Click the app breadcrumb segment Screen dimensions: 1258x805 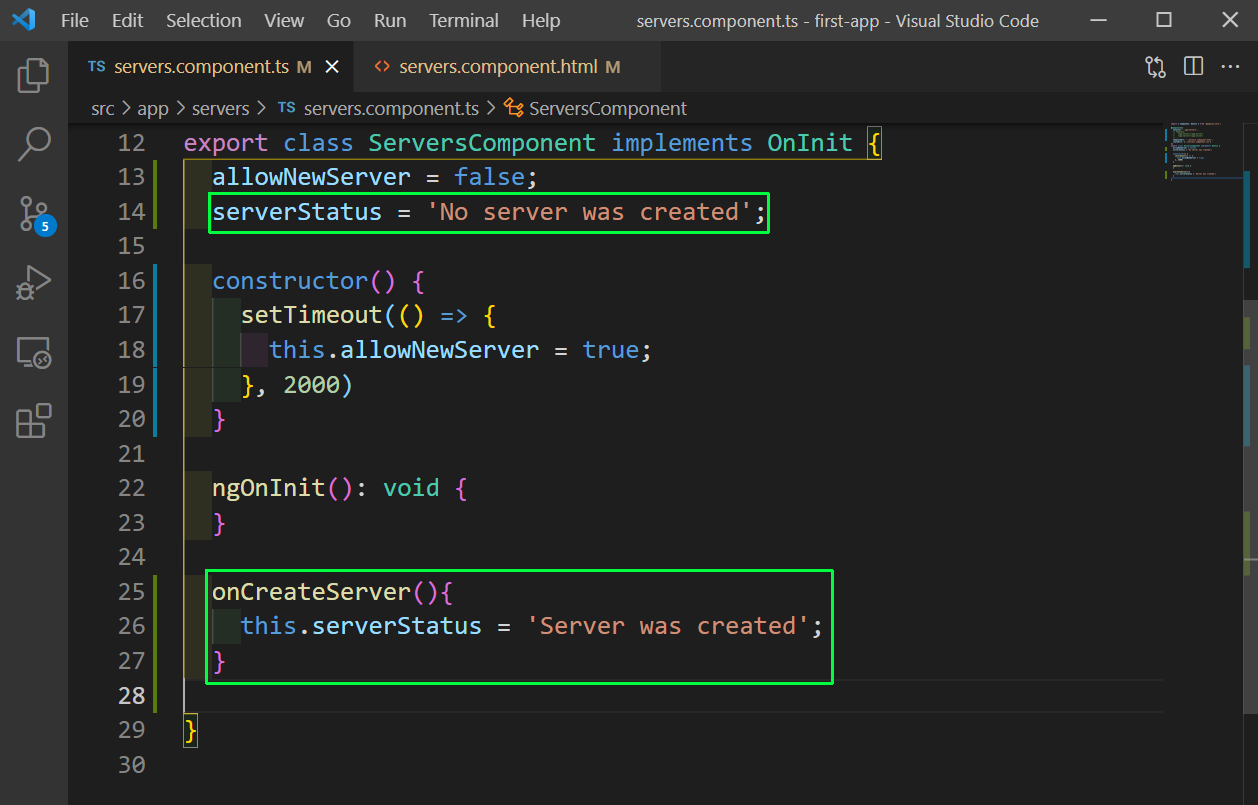[x=153, y=108]
